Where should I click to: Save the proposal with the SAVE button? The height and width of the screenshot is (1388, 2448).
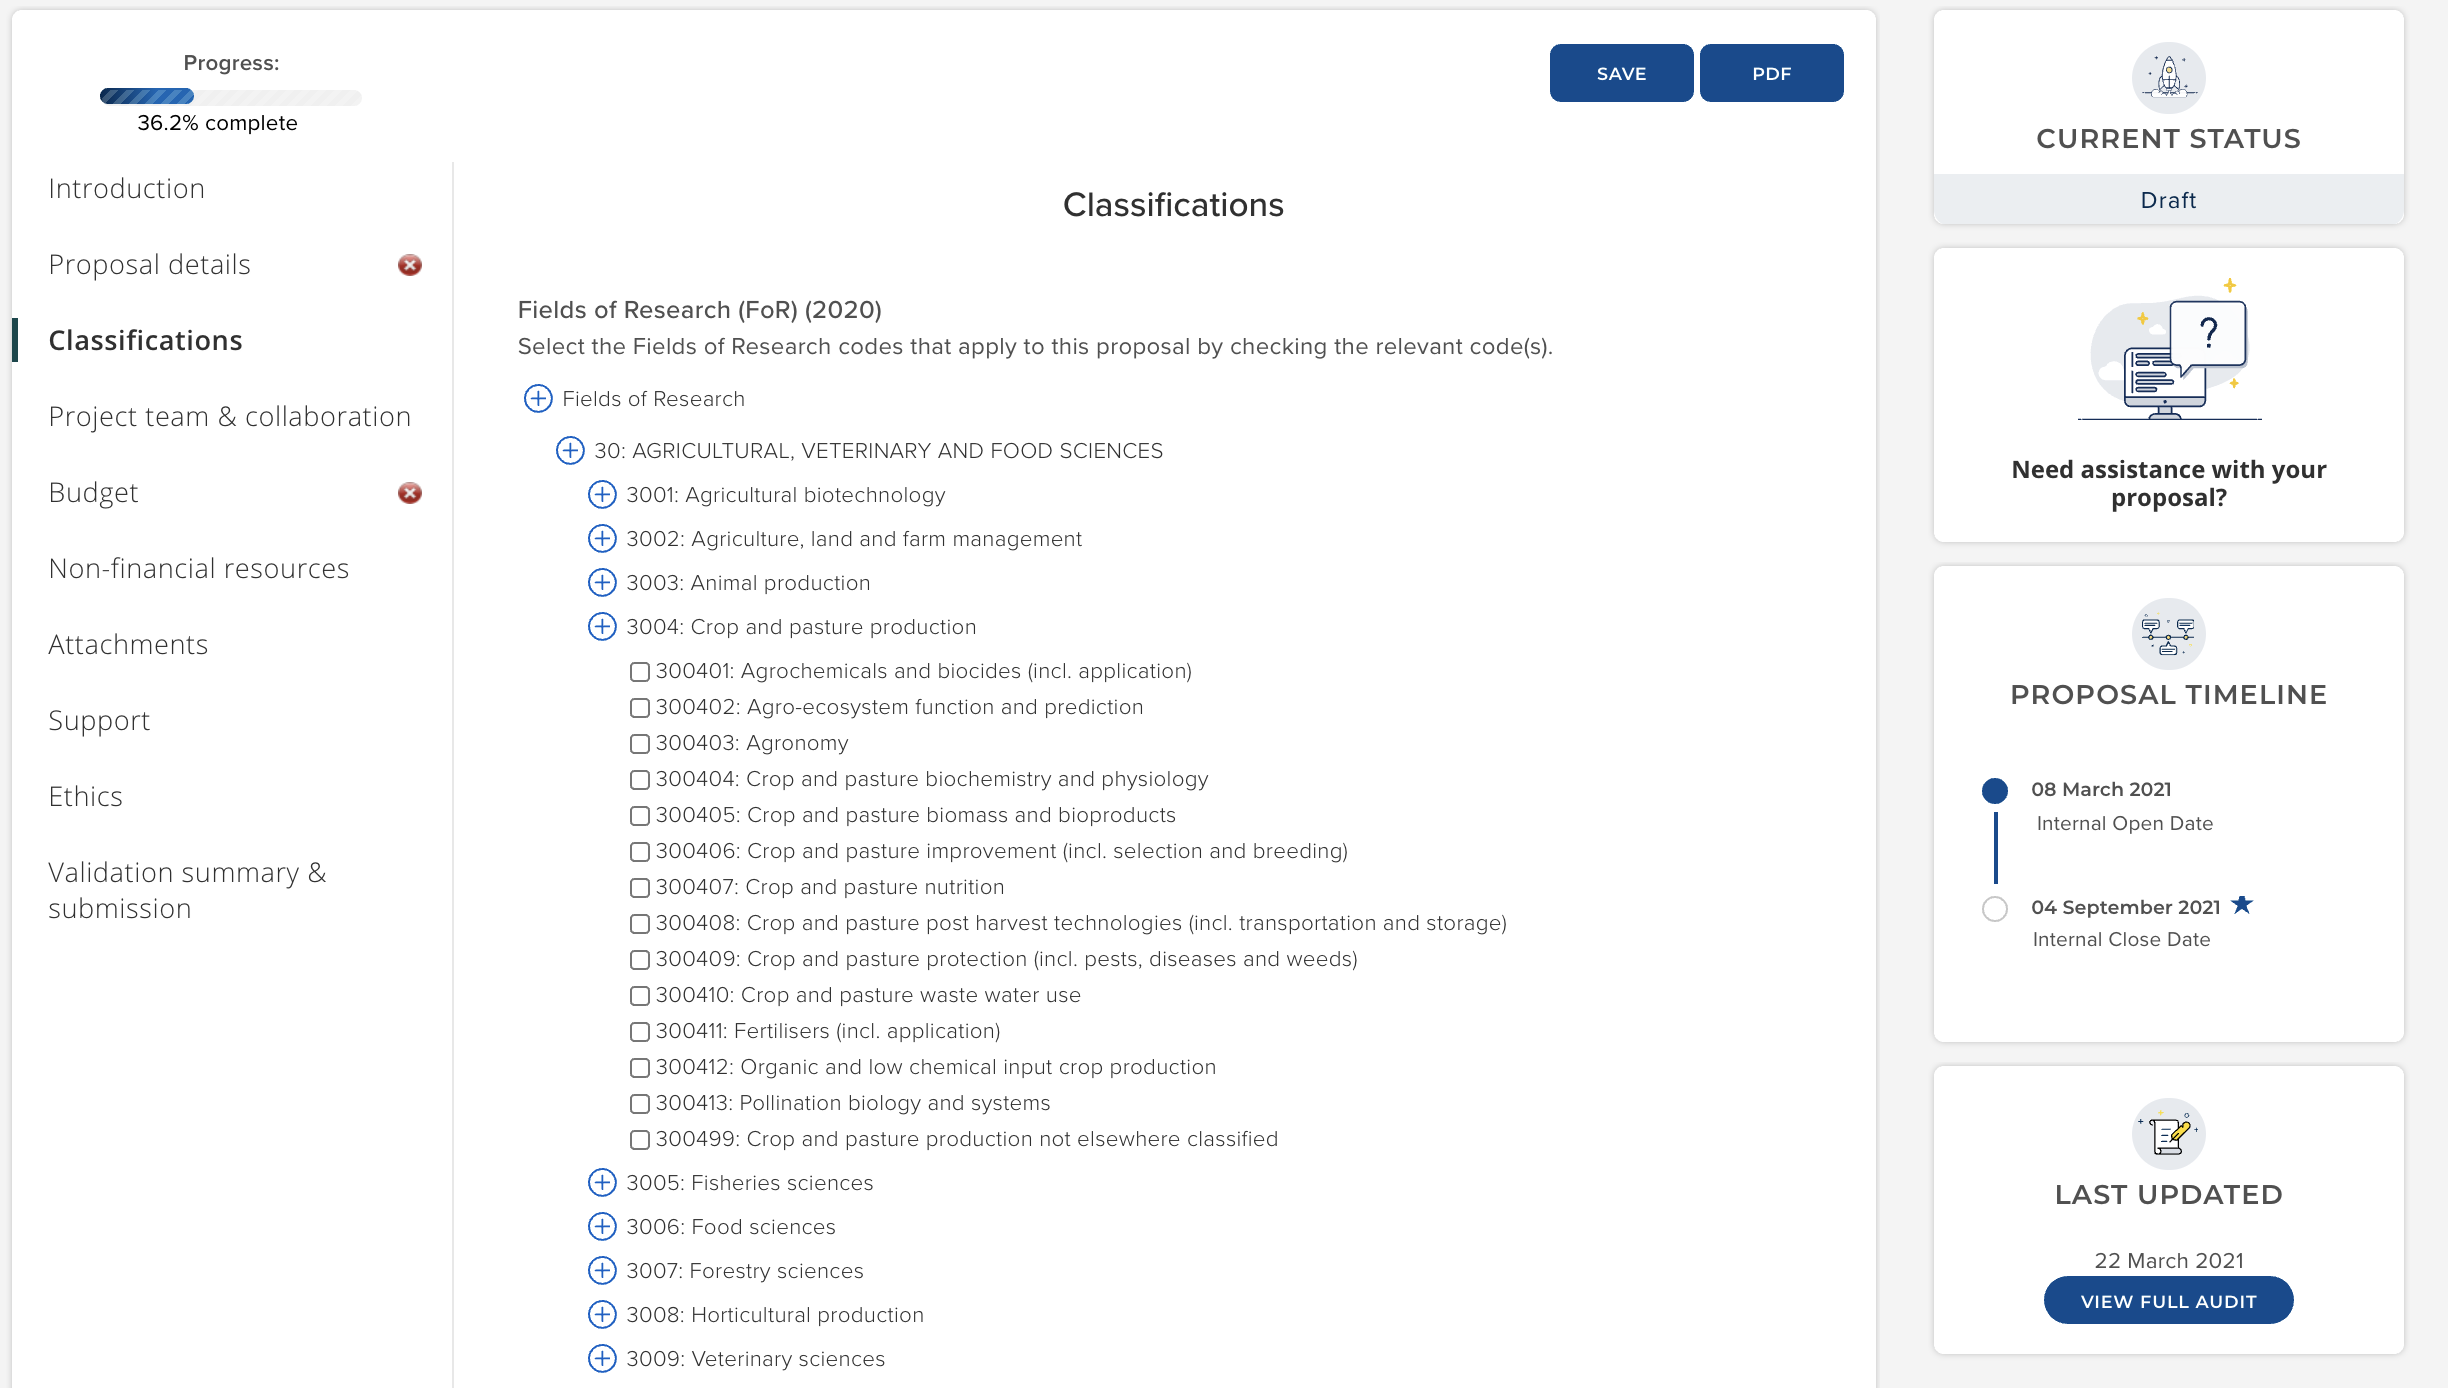(x=1621, y=73)
